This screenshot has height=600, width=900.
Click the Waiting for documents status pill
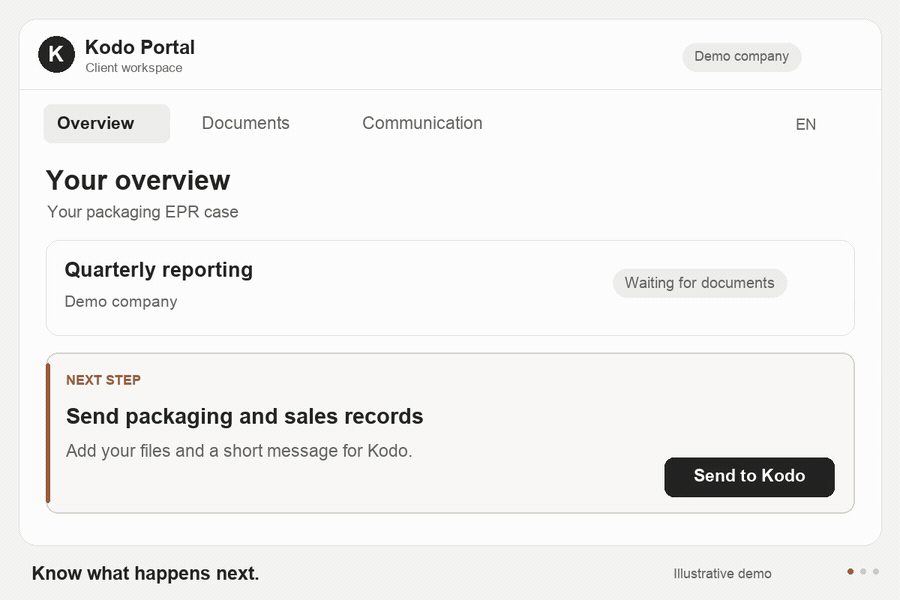700,283
